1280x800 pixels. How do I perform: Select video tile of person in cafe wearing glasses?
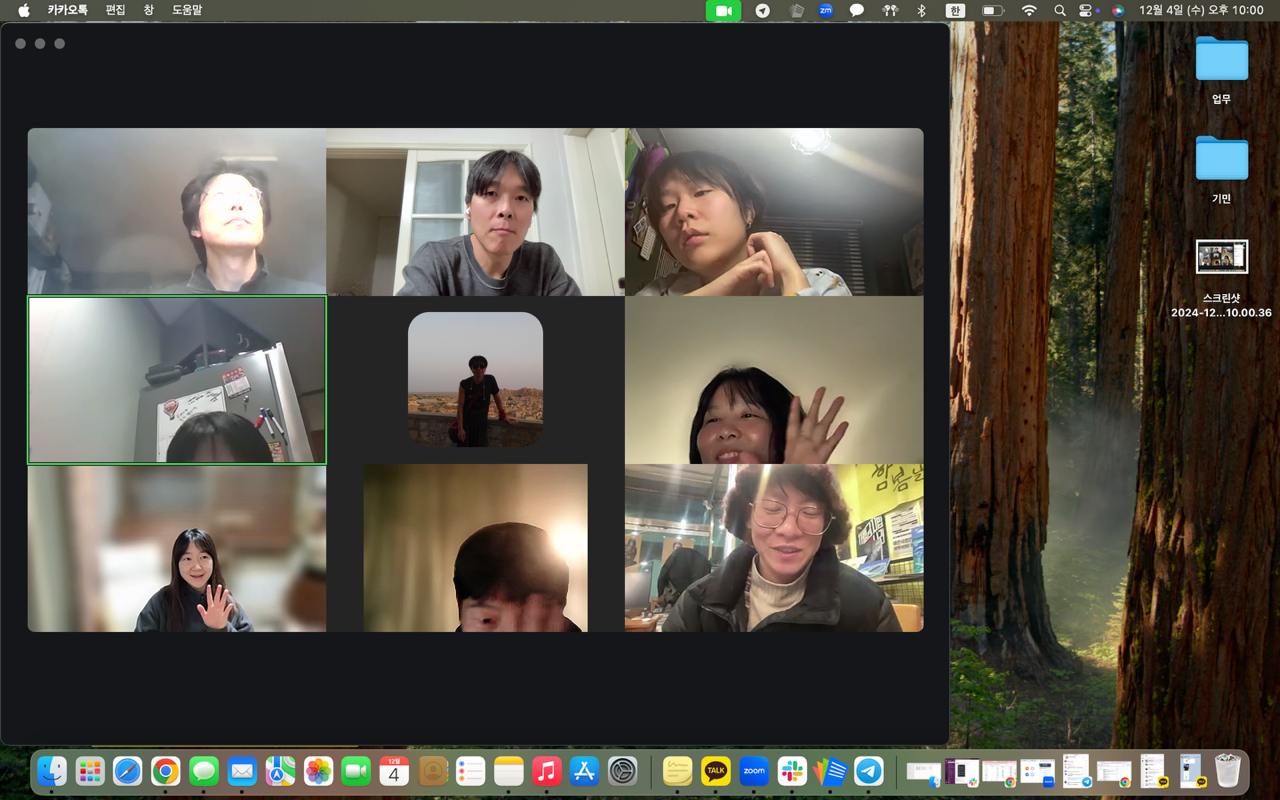pos(774,548)
